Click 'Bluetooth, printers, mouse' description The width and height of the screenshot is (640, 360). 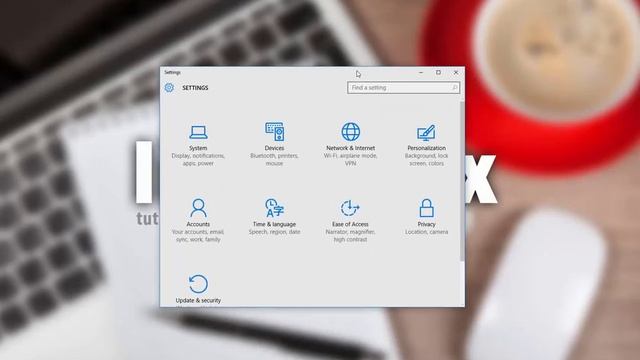coord(274,160)
